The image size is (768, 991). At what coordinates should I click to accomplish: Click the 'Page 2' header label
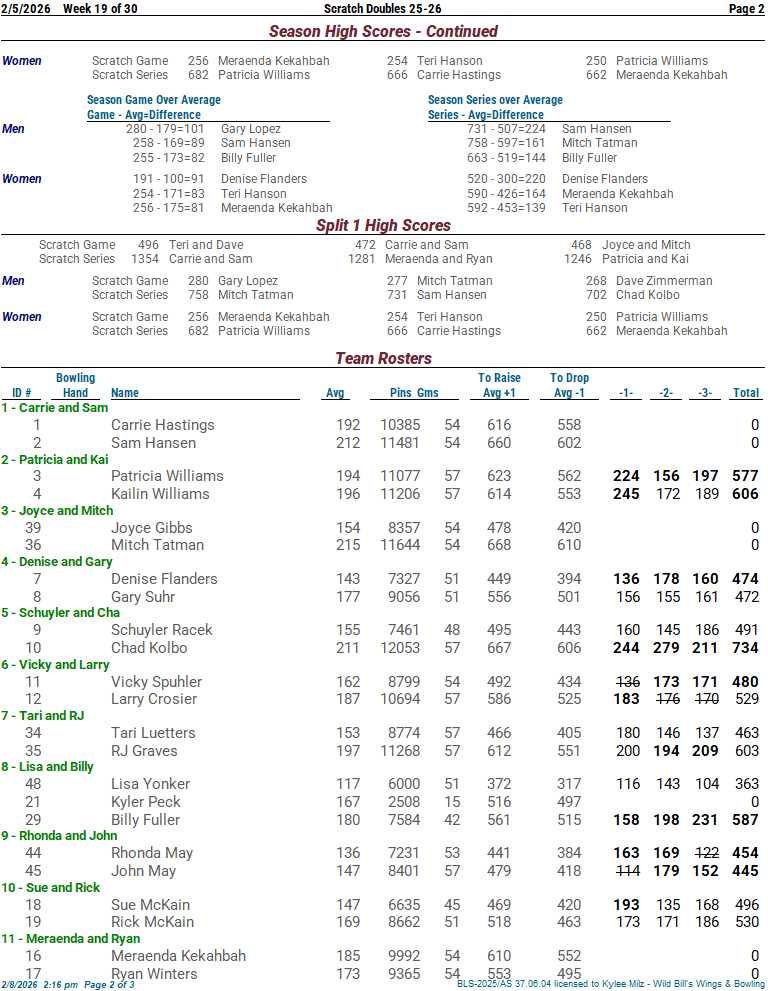[747, 9]
